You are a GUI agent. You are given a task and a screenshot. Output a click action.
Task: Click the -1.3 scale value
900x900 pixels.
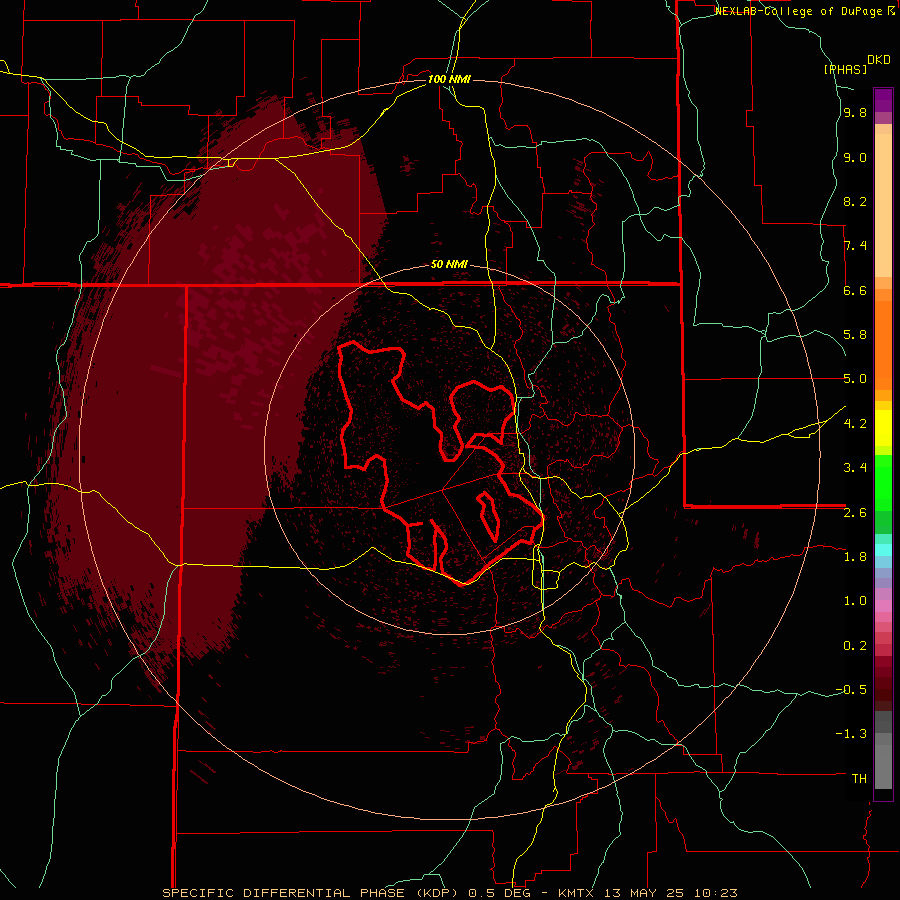[851, 734]
